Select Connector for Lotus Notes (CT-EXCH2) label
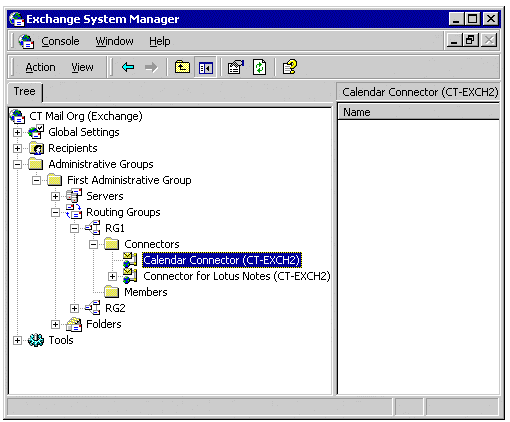510x422 pixels. pyautogui.click(x=237, y=276)
